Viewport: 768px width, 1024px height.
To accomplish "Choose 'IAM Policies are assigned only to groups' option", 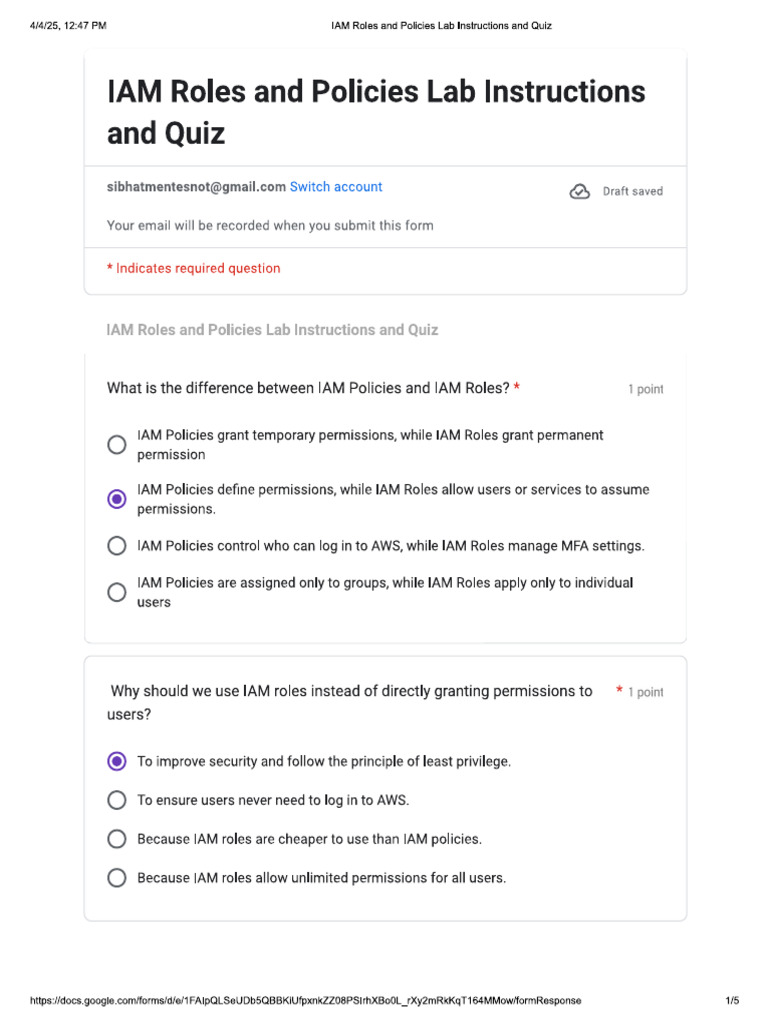I will pyautogui.click(x=117, y=592).
